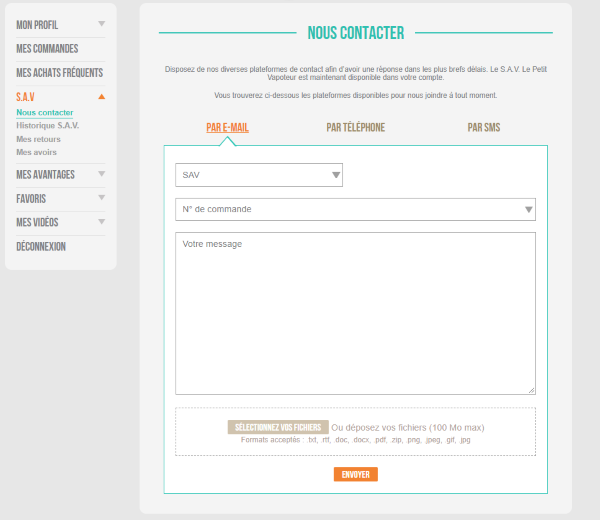
Task: Go to Mes avoirs
Action: pos(36,152)
